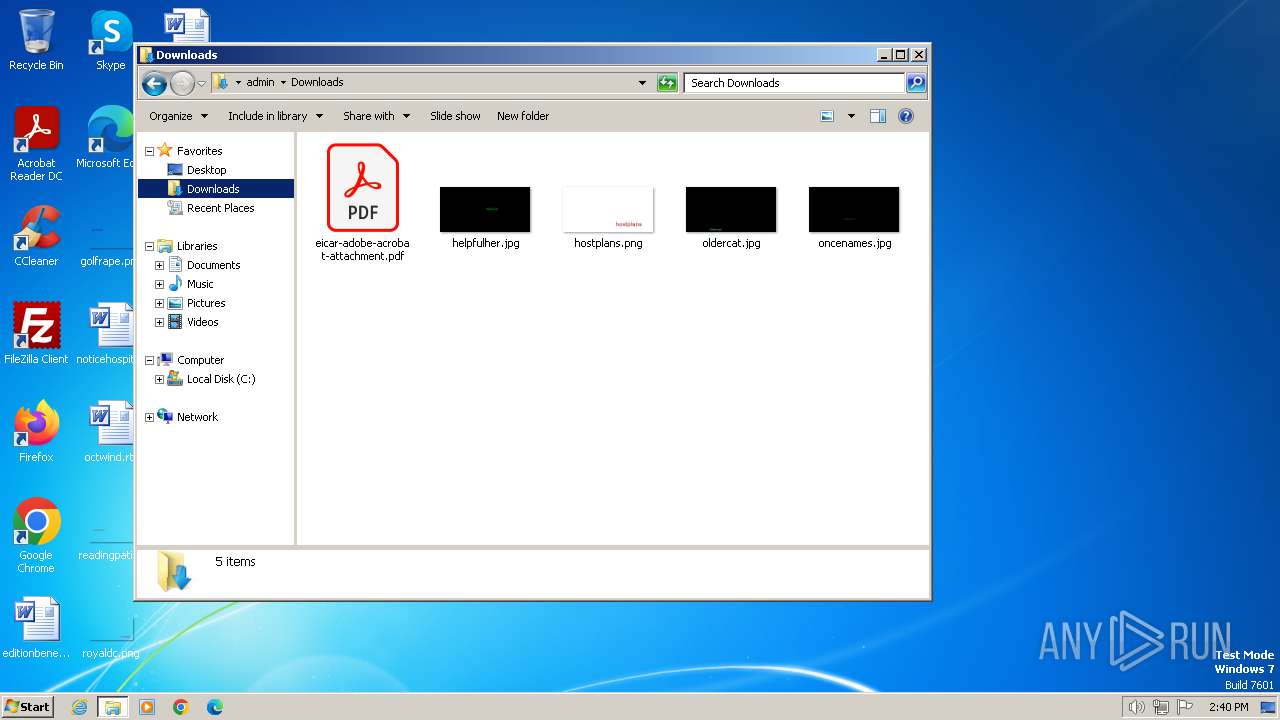Open Windows Media Player from taskbar

click(x=147, y=707)
